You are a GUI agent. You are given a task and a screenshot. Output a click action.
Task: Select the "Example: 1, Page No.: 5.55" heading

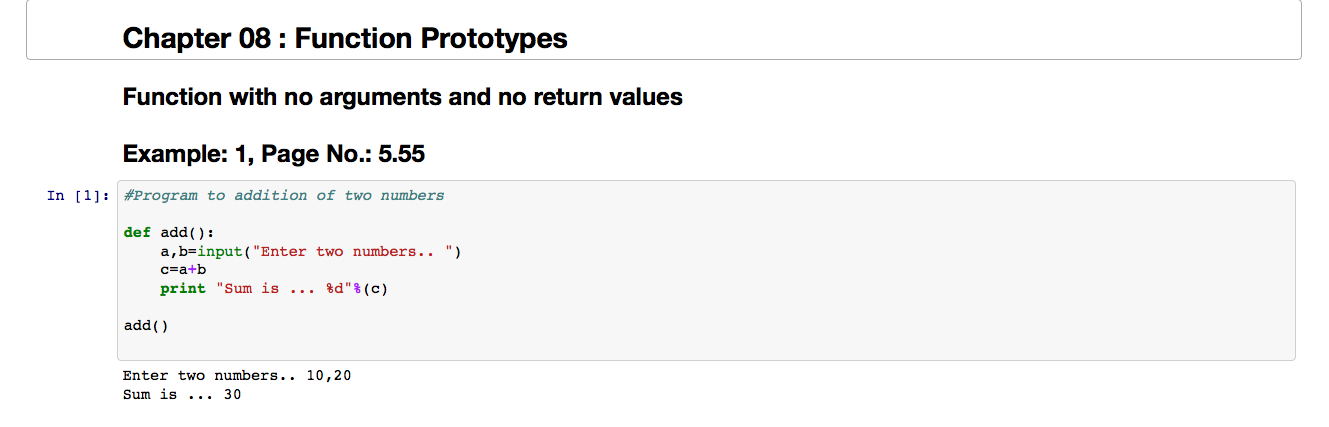point(280,154)
